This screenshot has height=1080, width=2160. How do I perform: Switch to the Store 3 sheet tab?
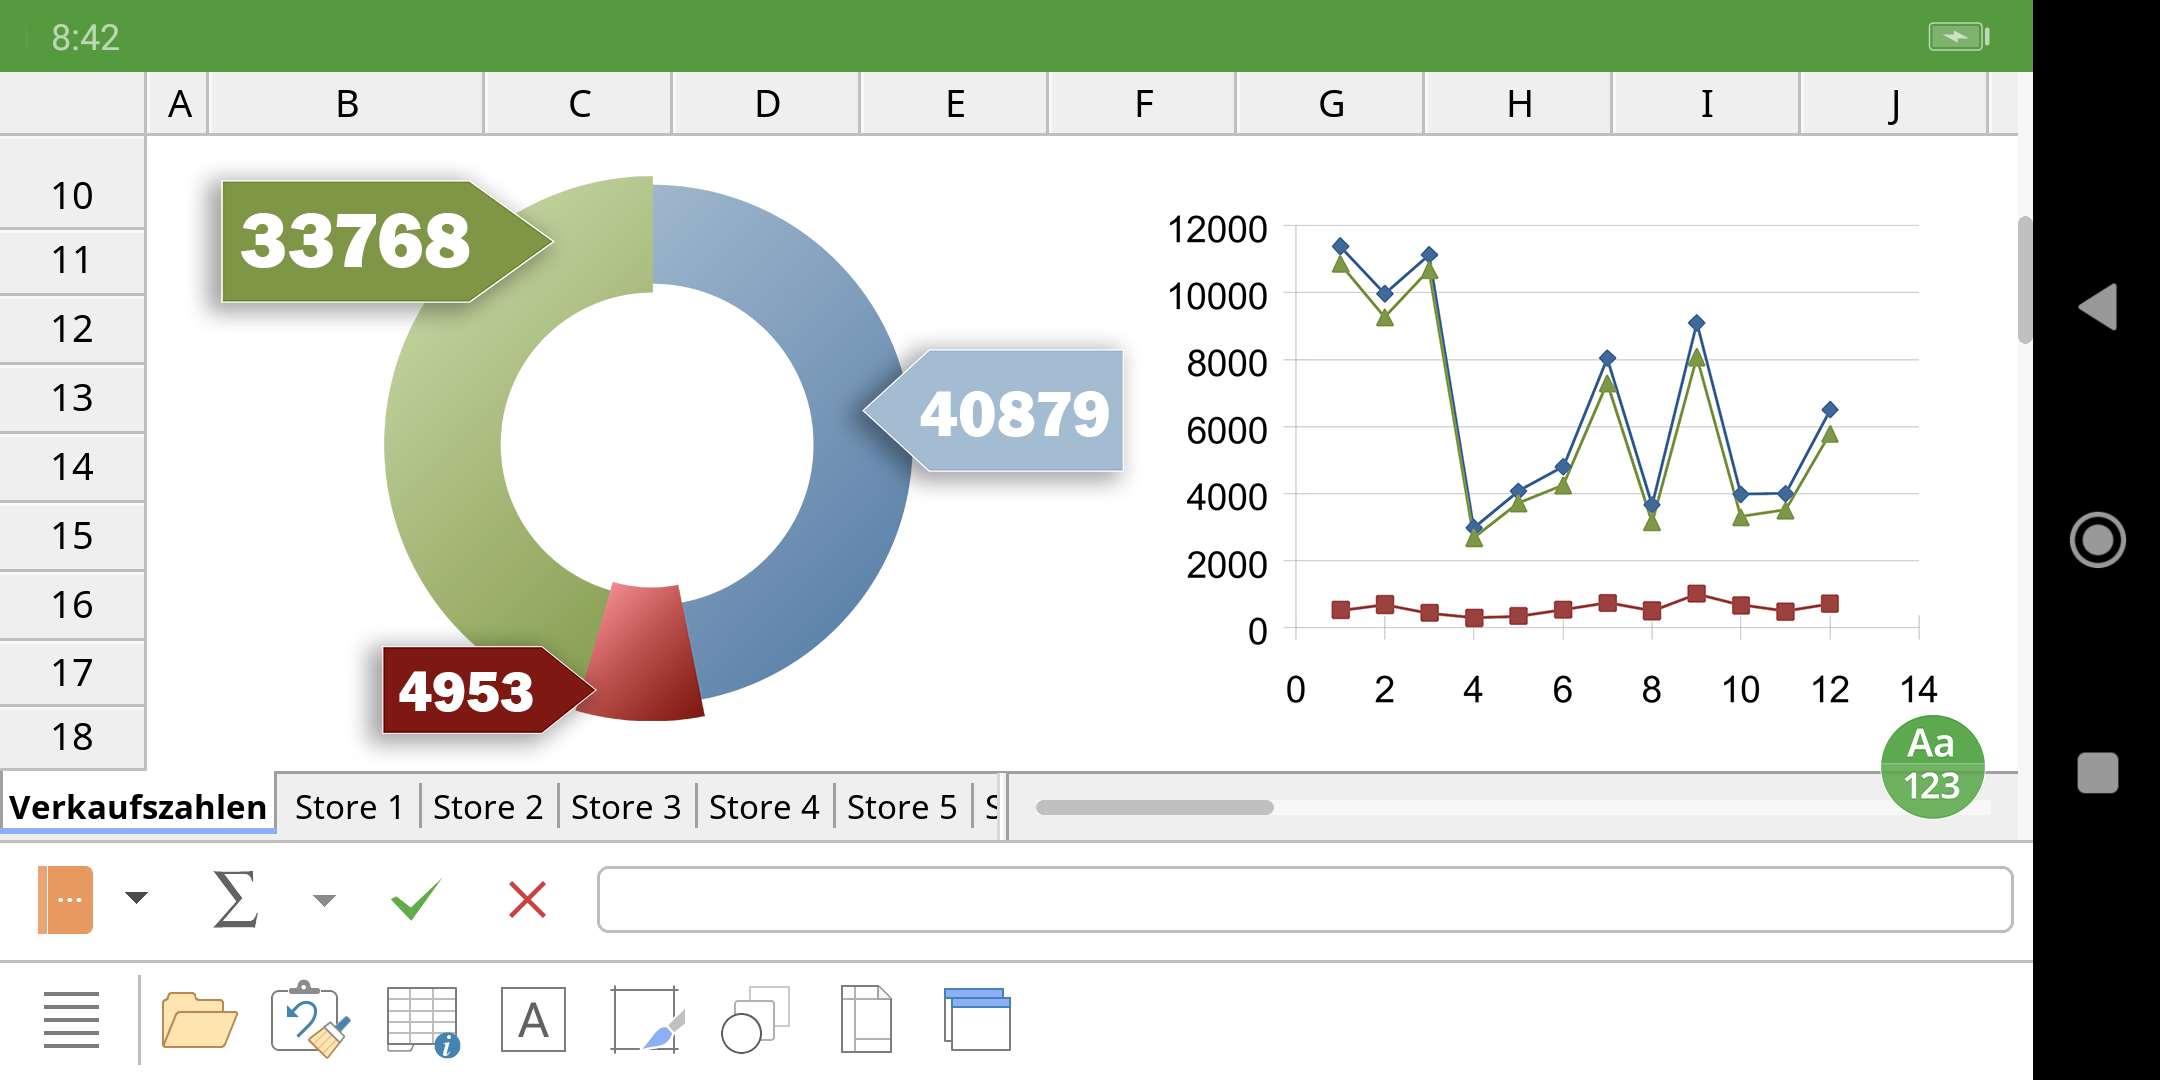pos(626,807)
